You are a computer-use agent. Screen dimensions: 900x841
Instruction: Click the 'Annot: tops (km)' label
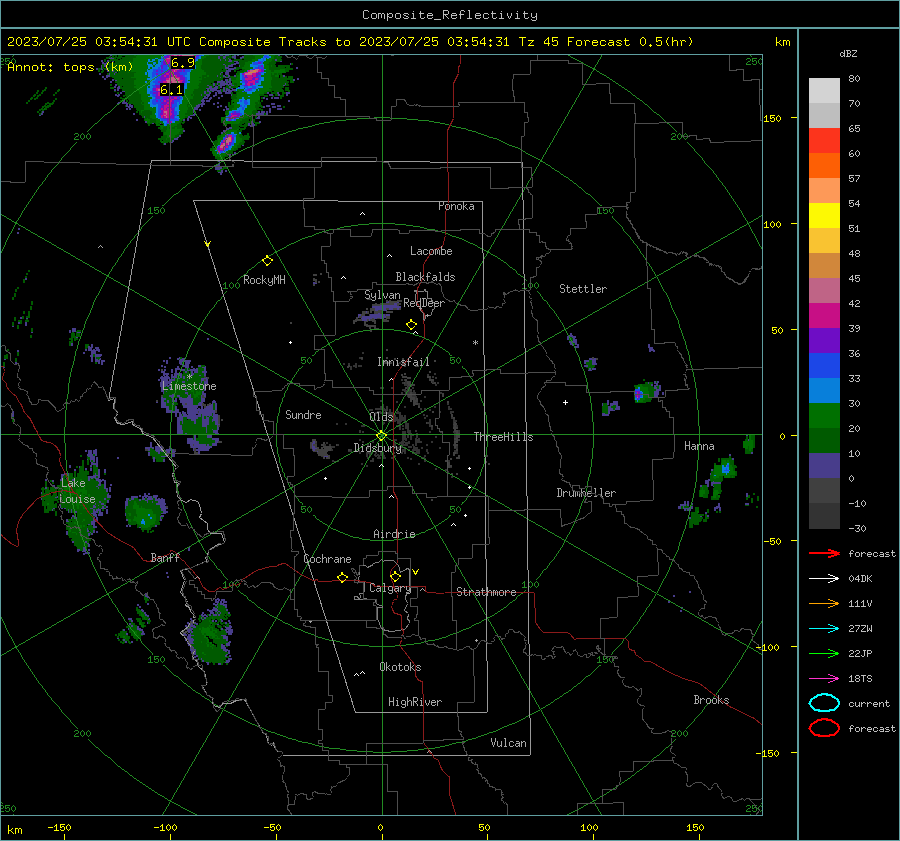pyautogui.click(x=70, y=67)
